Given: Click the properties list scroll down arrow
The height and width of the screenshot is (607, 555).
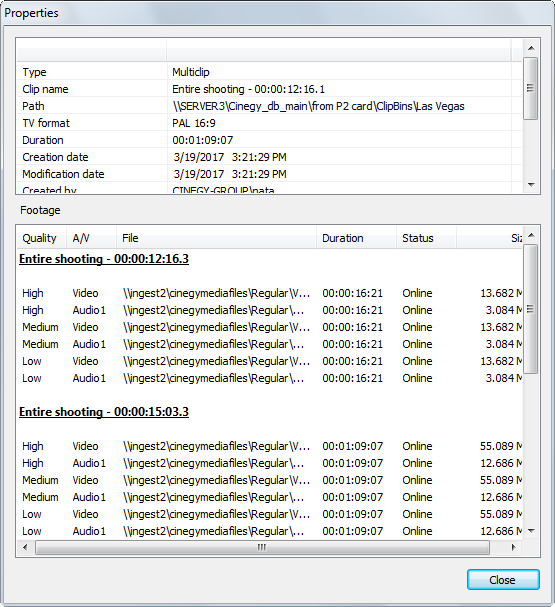Looking at the screenshot, I should [x=531, y=185].
